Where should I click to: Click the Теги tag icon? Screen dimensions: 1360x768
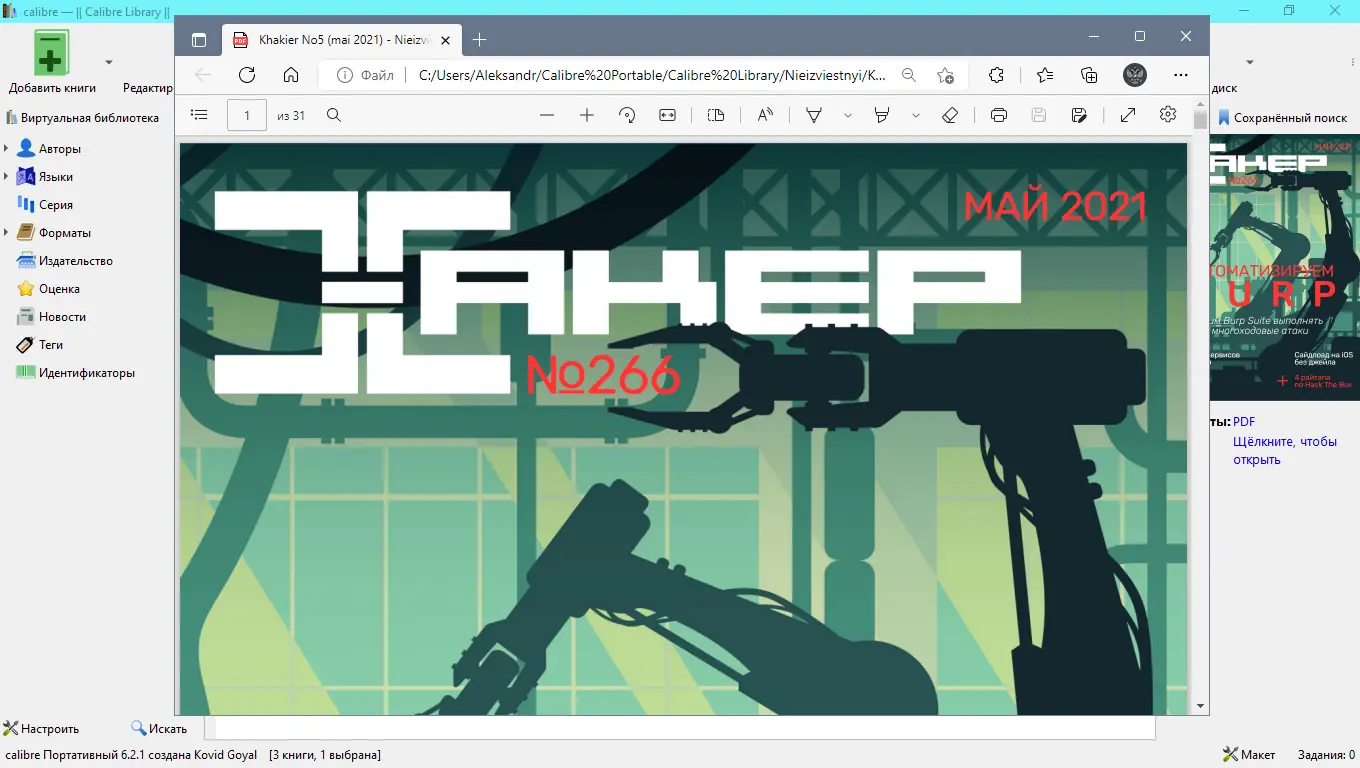[26, 345]
